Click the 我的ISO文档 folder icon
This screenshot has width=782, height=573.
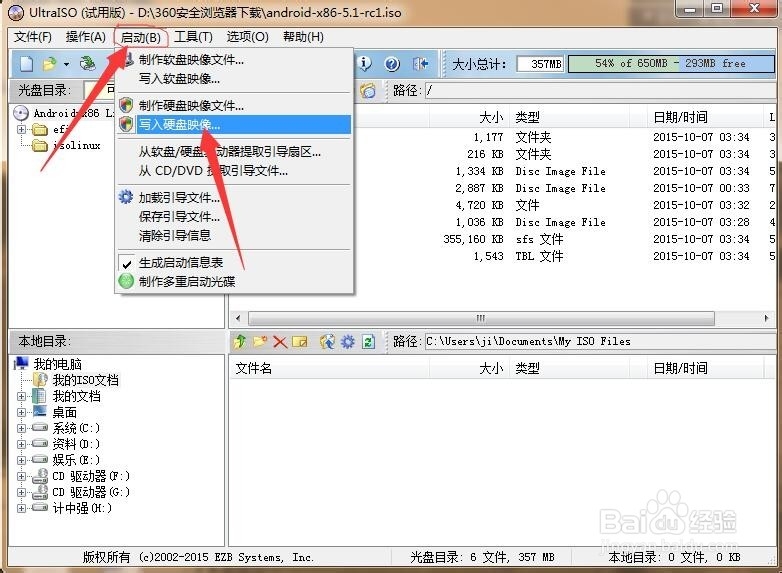point(40,380)
